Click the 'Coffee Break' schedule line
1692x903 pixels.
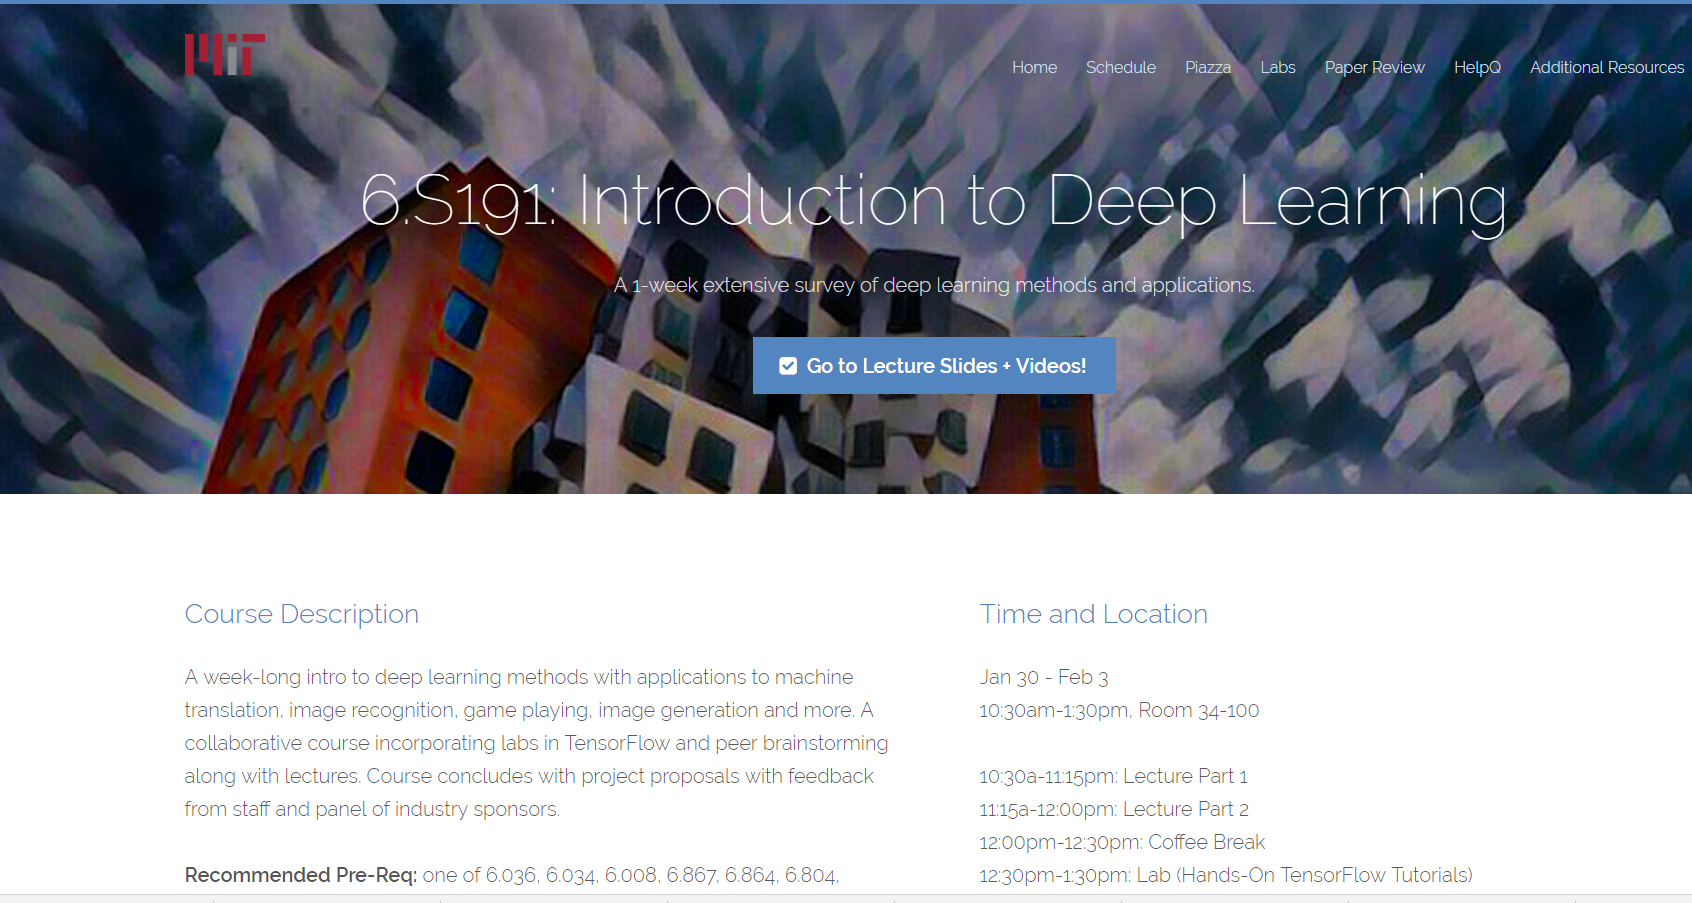pyautogui.click(x=1122, y=842)
